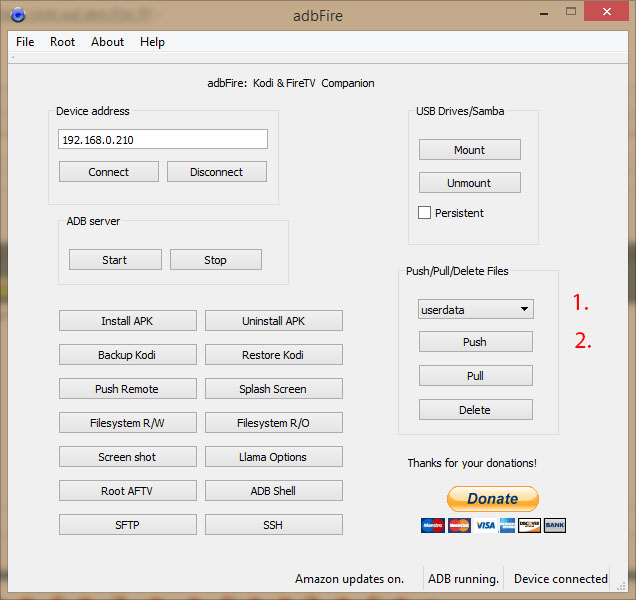Launch ADB Shell

click(x=274, y=491)
